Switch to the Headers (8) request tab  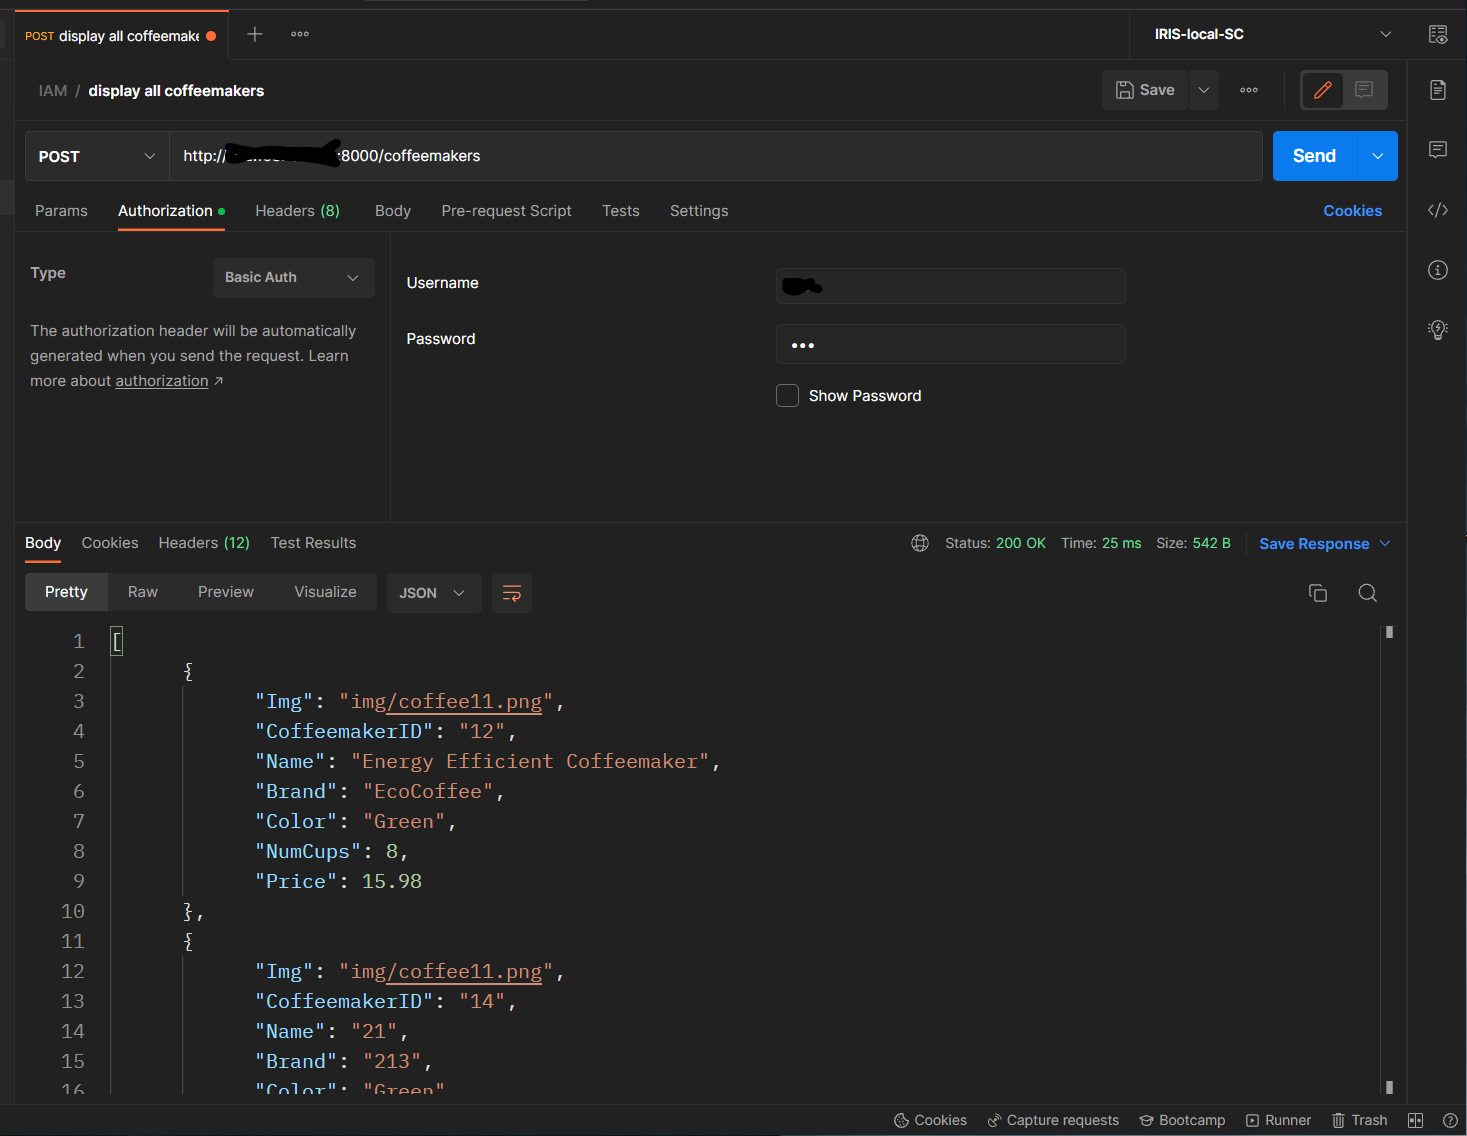tap(297, 211)
